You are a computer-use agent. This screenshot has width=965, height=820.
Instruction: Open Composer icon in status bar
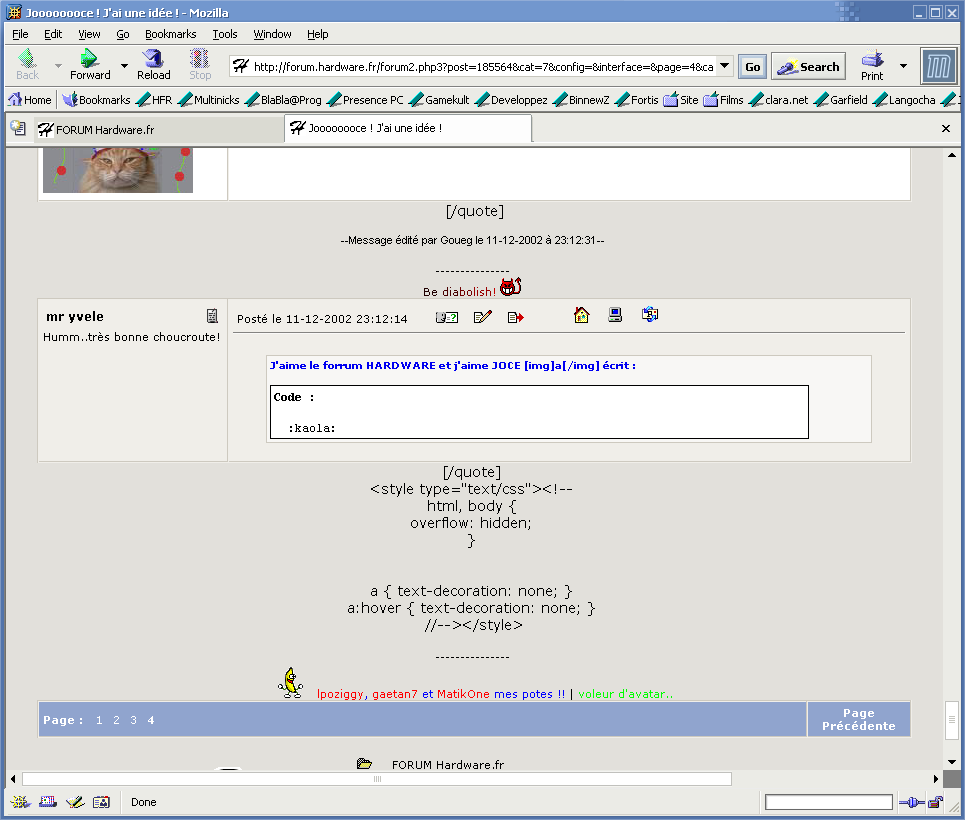(74, 802)
